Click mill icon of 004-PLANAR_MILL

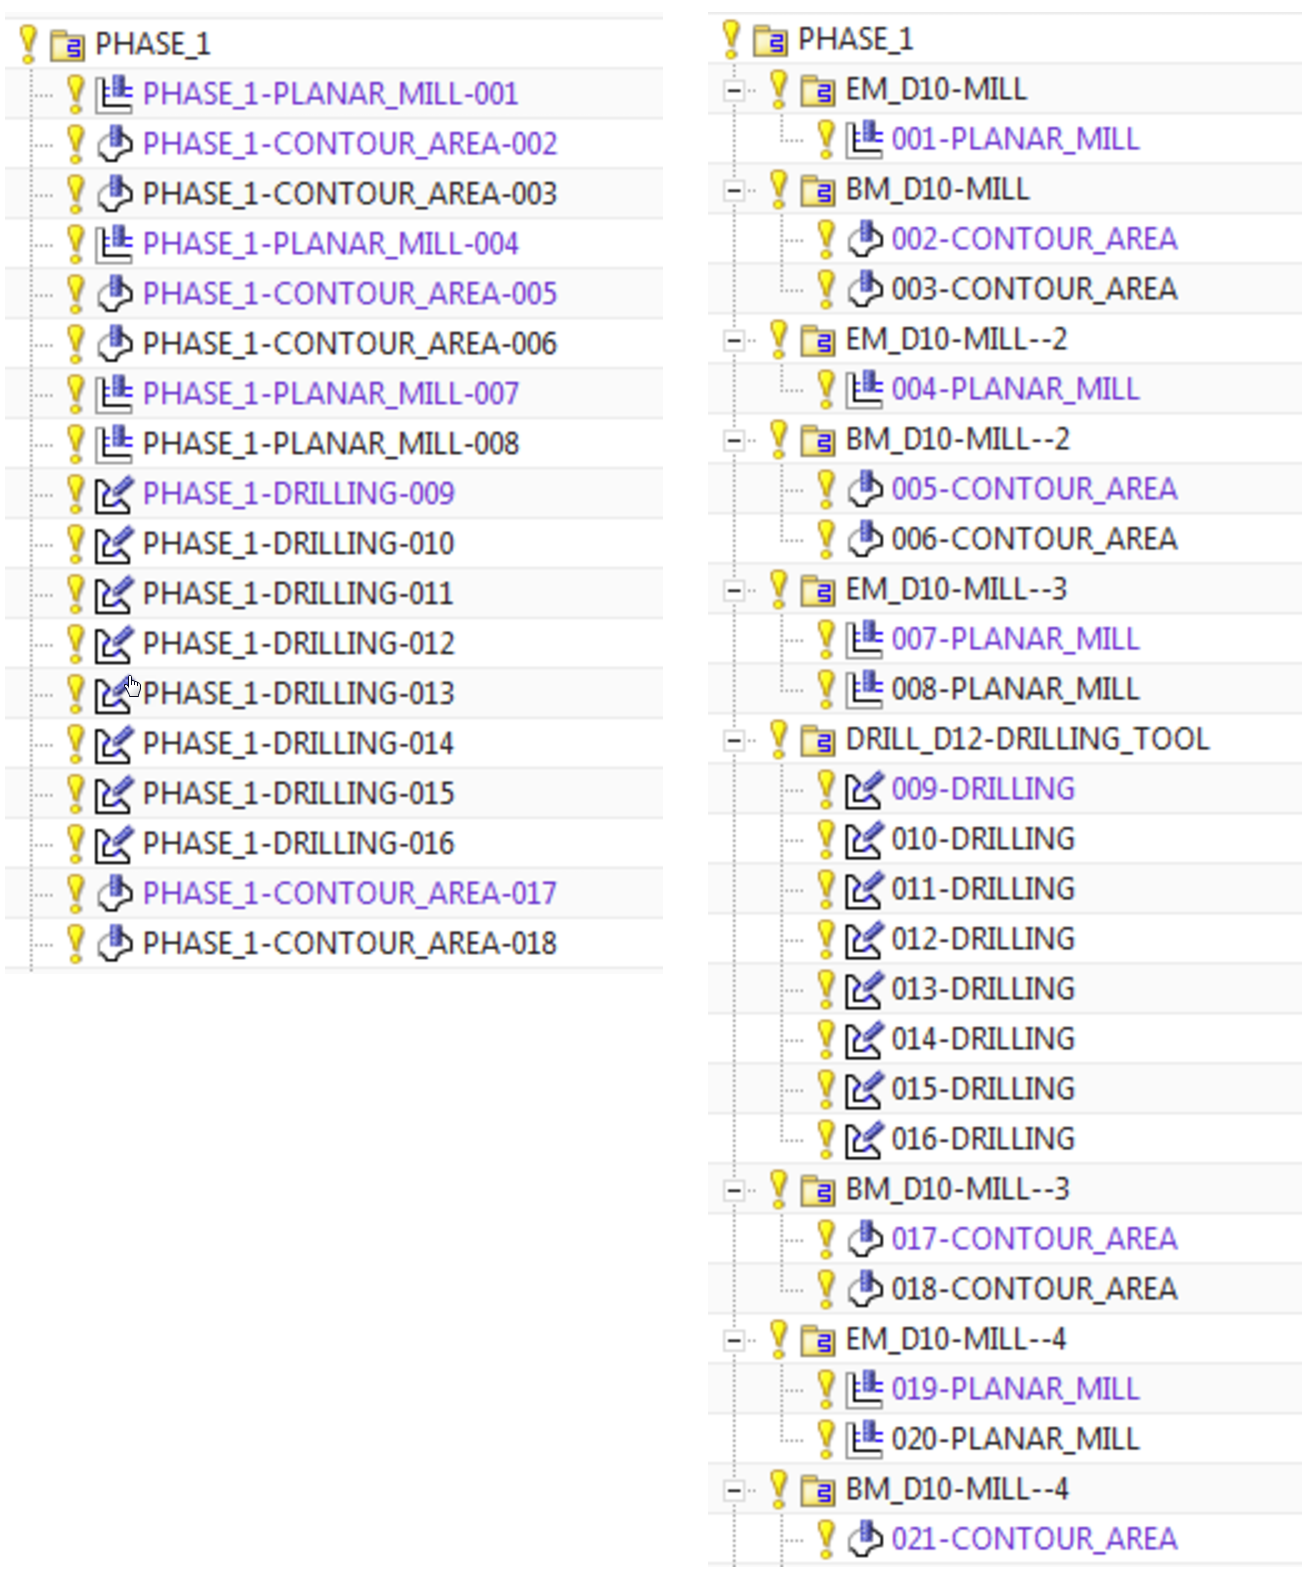coord(864,389)
